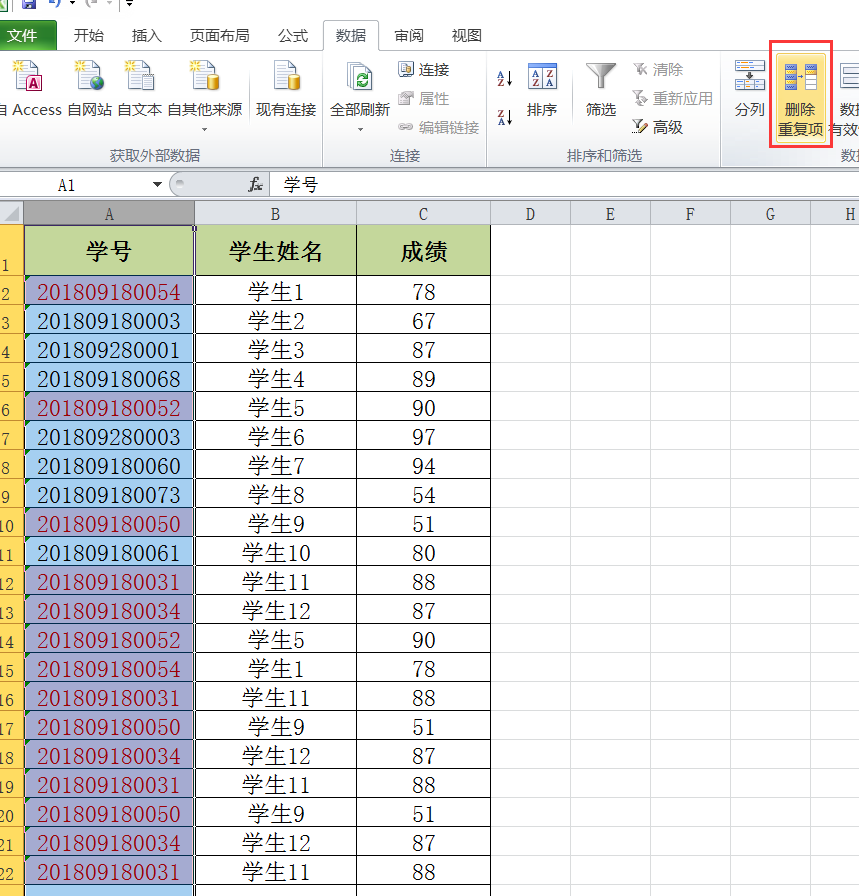Select cell with 201809180068
The height and width of the screenshot is (896, 859).
tap(109, 378)
